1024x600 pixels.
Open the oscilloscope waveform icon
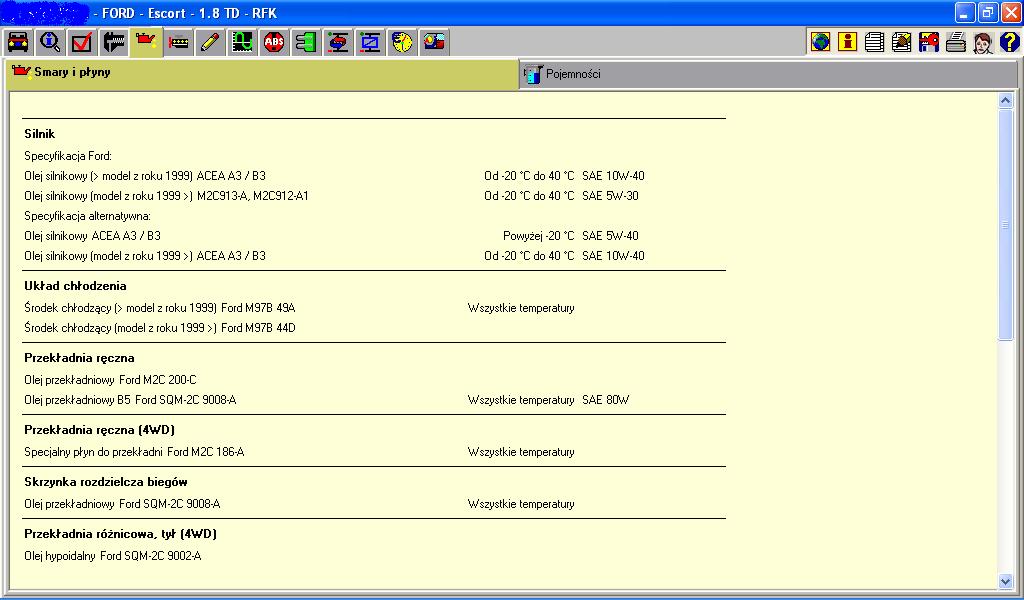click(x=241, y=42)
